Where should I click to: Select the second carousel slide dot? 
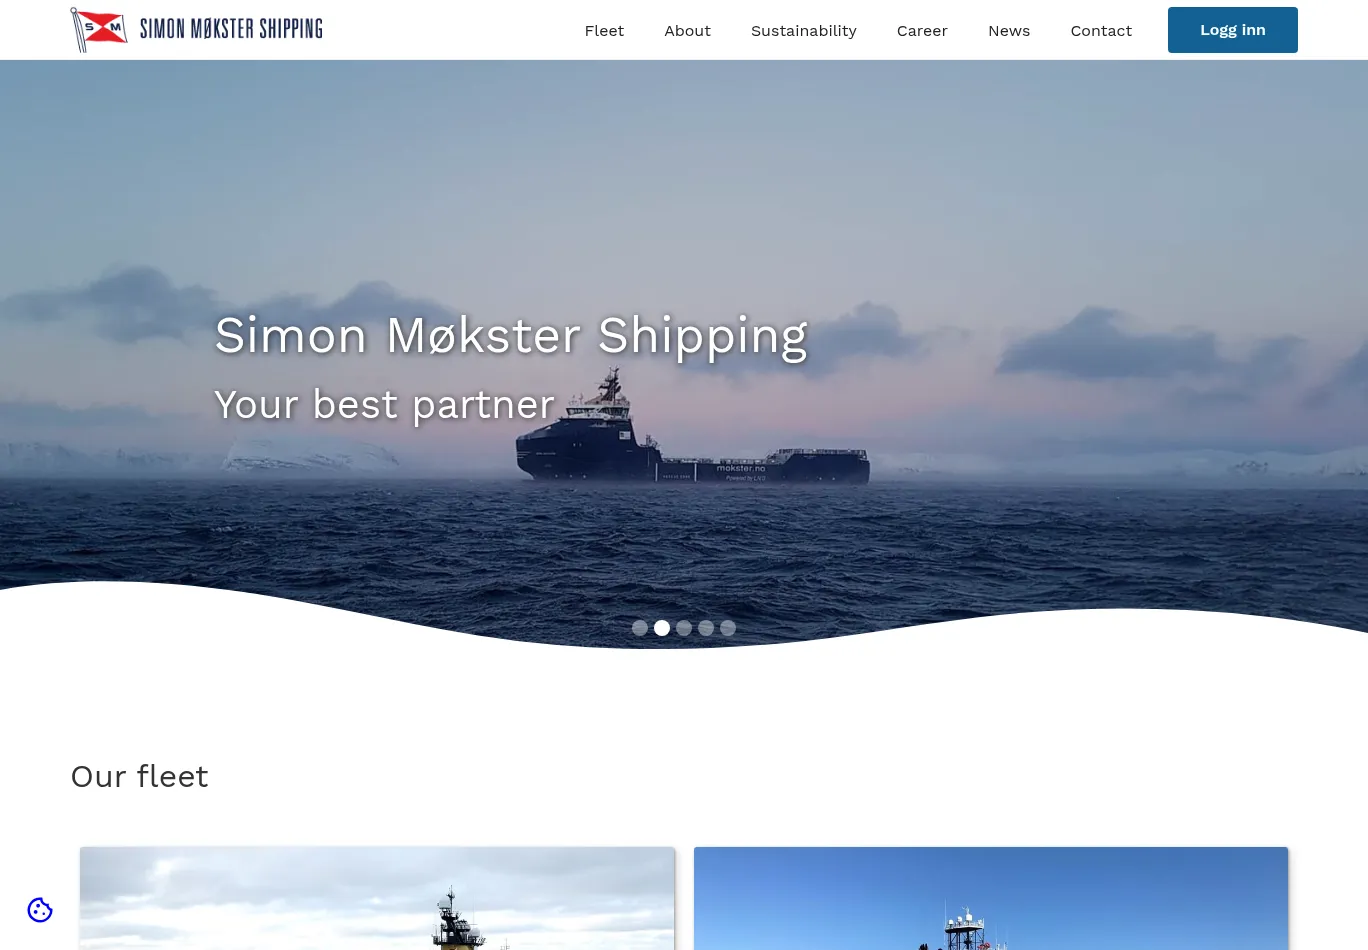(662, 628)
